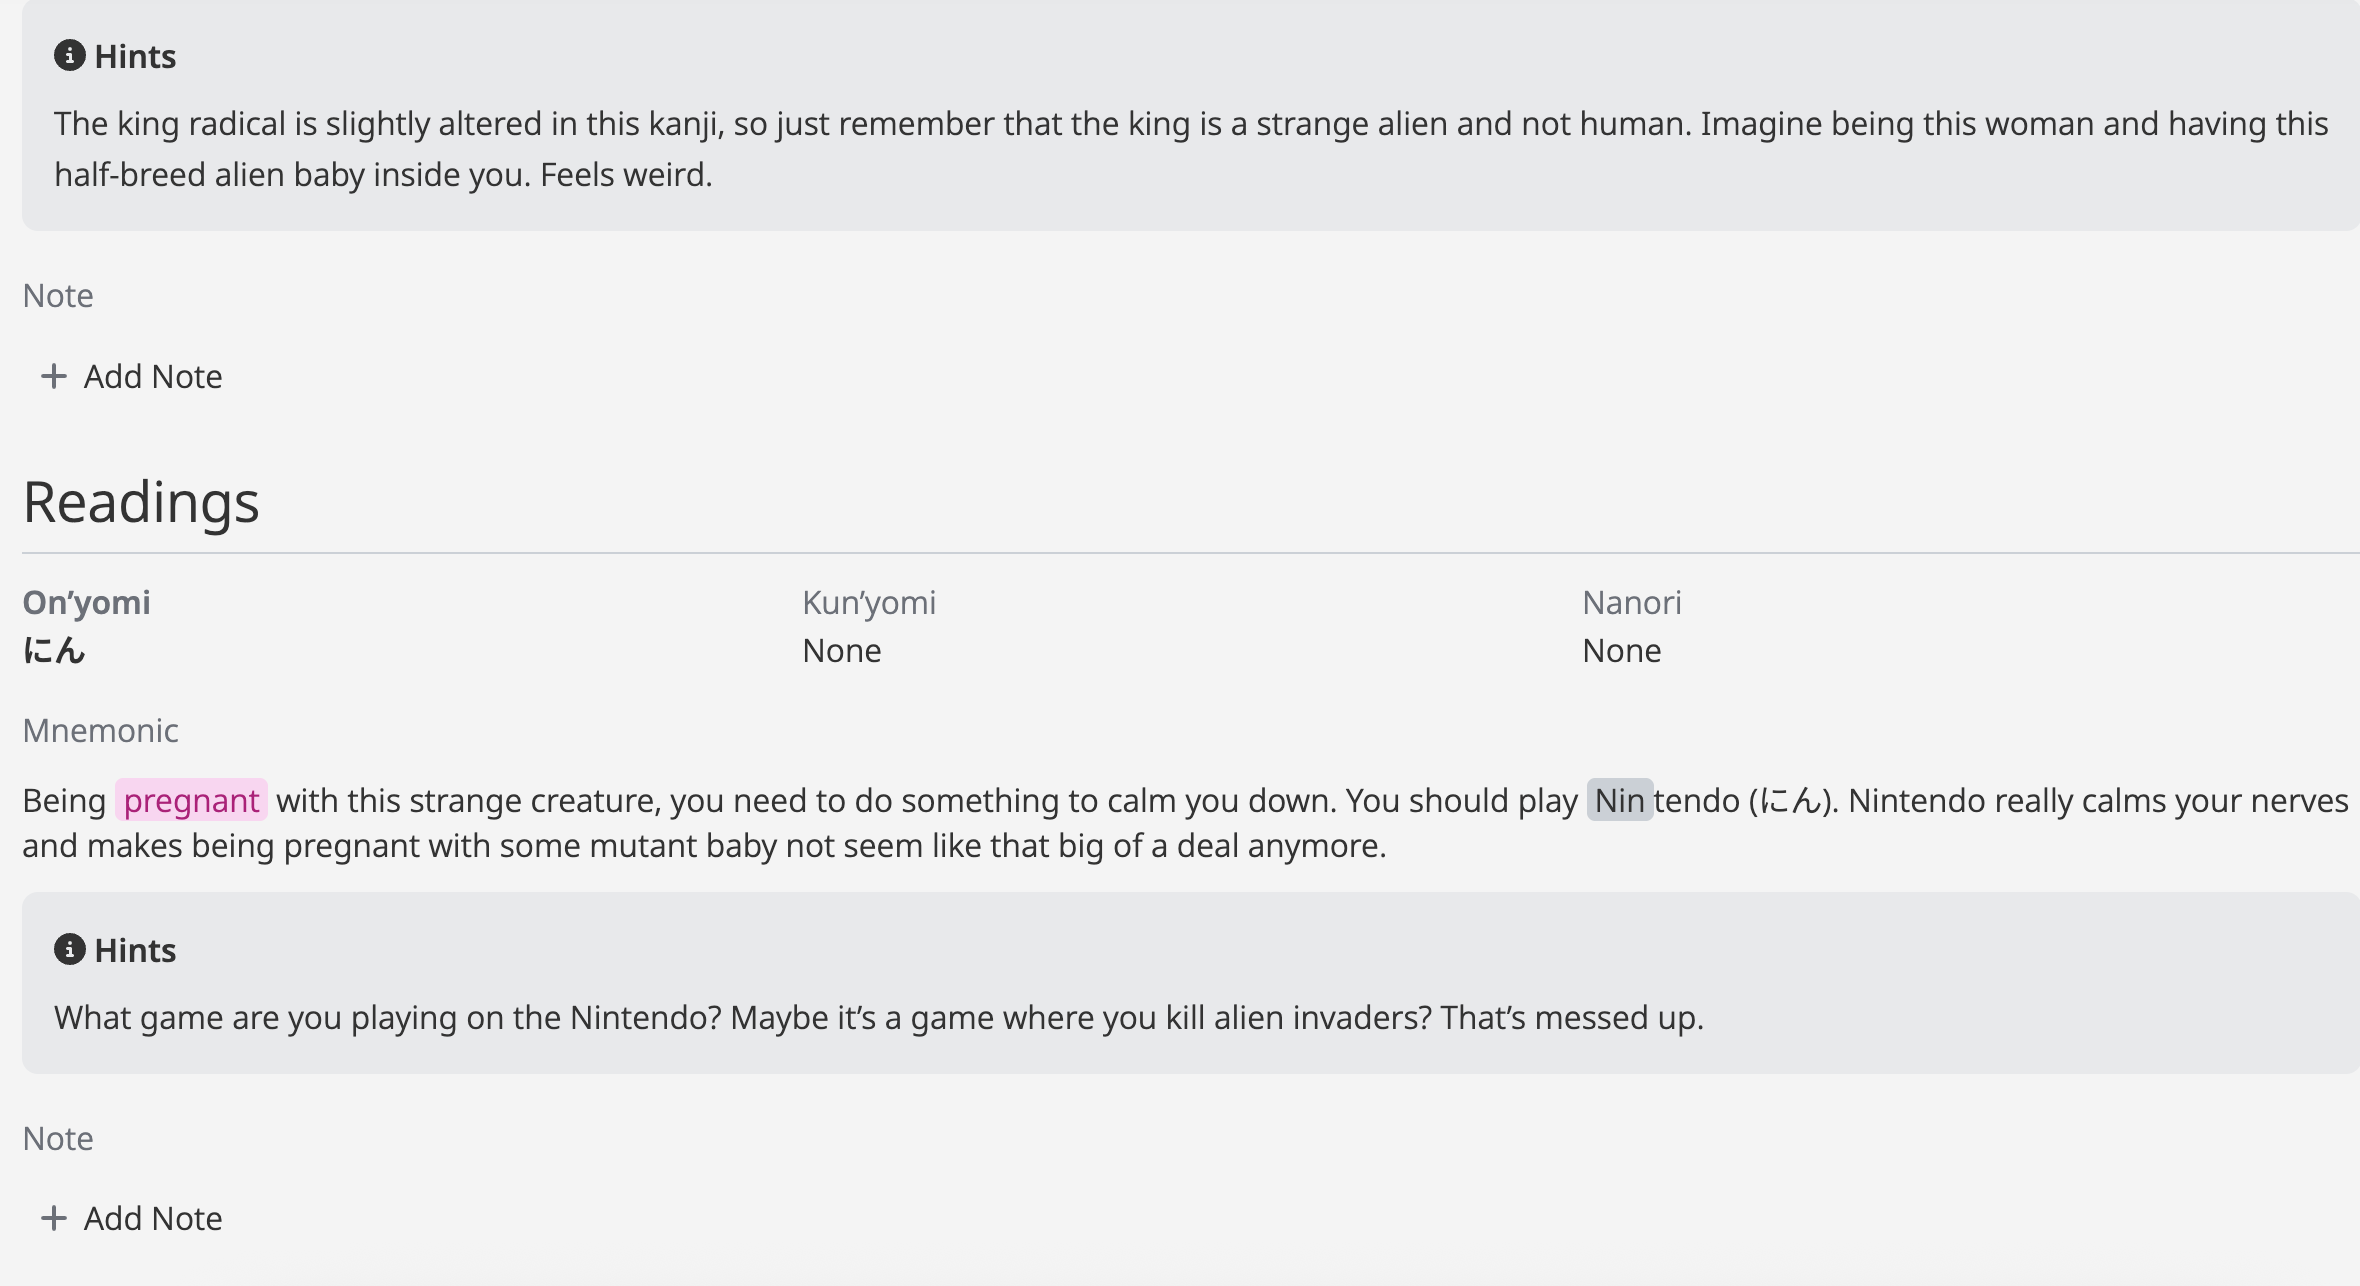The width and height of the screenshot is (2360, 1286).
Task: Click the plus icon above the Readings heading
Action: pyautogui.click(x=53, y=376)
